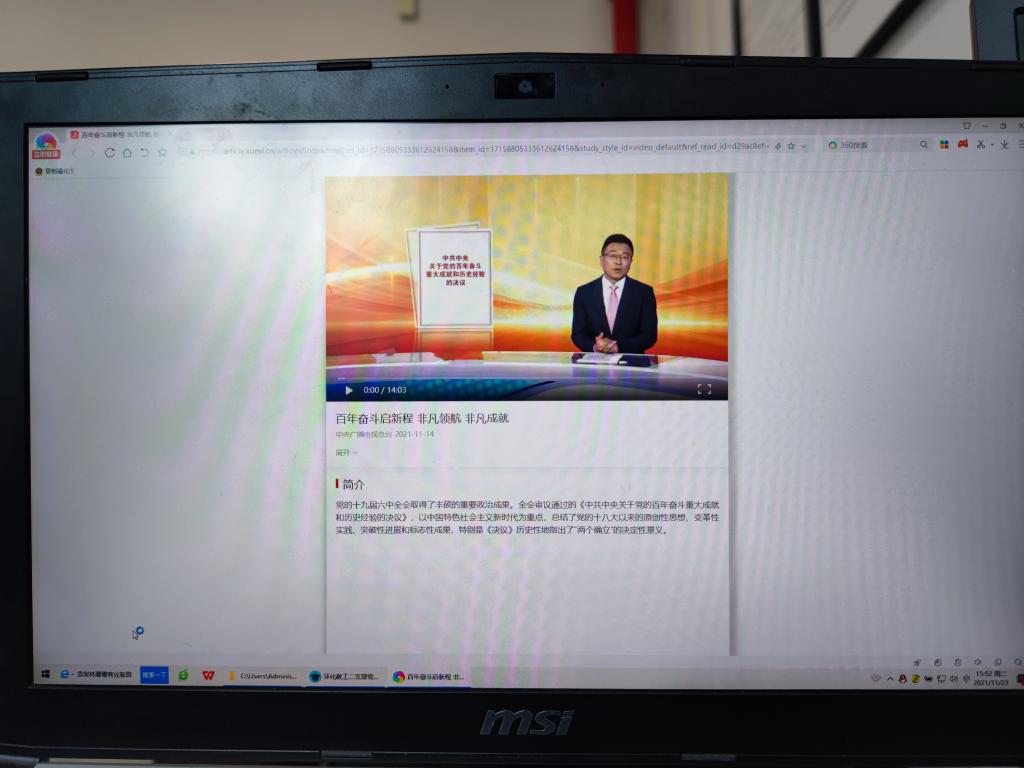The image size is (1024, 768).
Task: Click the browser reload icon
Action: (109, 152)
